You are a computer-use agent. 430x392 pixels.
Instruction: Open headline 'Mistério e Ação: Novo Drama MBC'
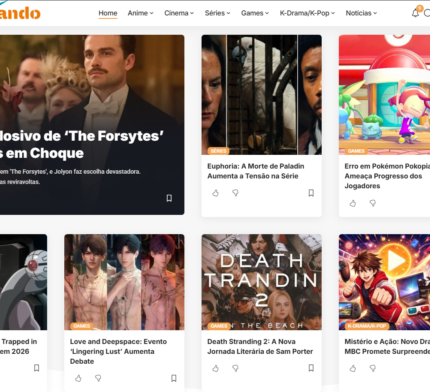(387, 346)
